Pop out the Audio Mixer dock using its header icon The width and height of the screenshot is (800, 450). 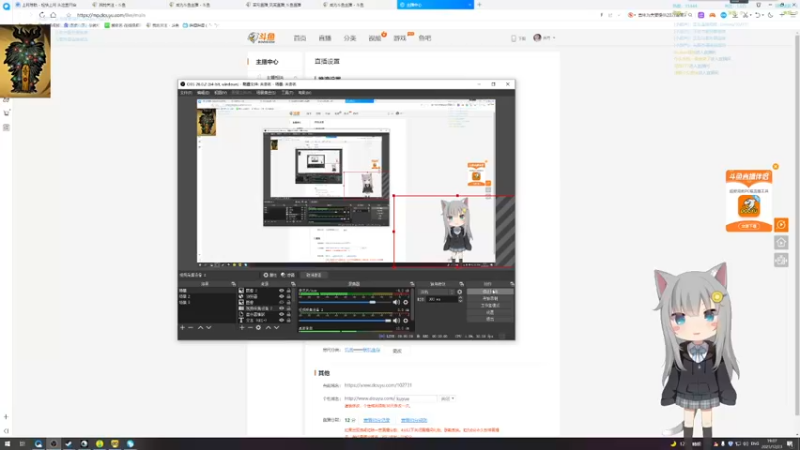[412, 284]
